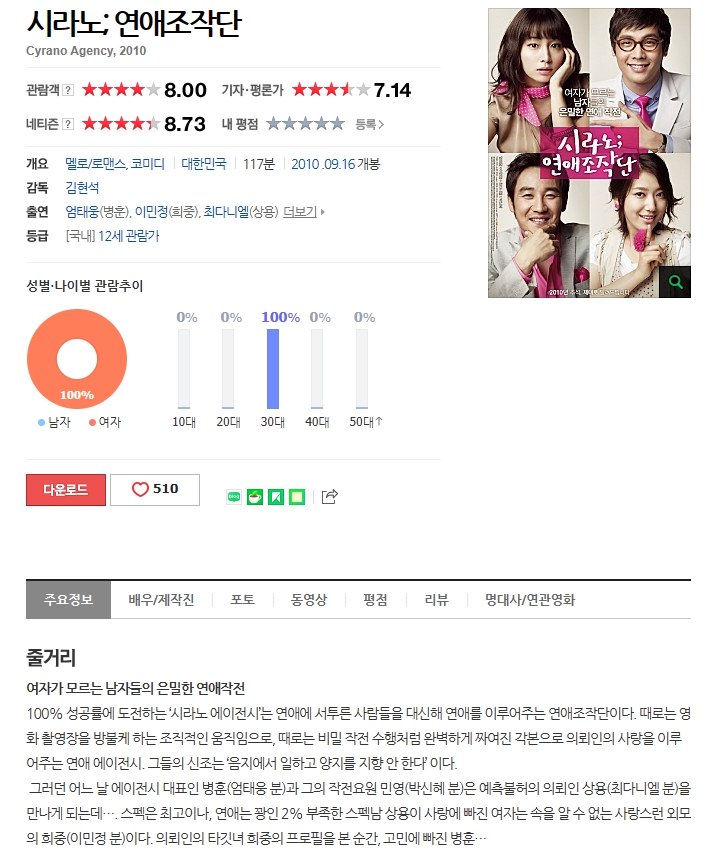Image resolution: width=720 pixels, height=852 pixels.
Task: Open director 김현석 link
Action: (x=82, y=188)
